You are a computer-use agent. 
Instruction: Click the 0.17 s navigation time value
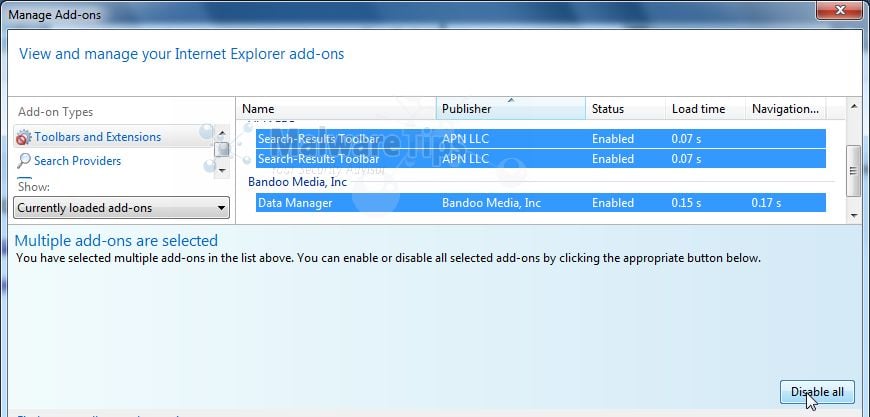click(766, 203)
